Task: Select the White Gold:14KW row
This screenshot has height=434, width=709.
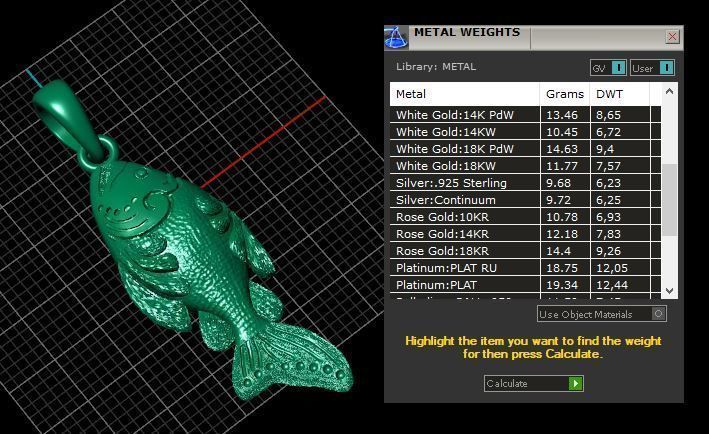Action: (x=525, y=132)
